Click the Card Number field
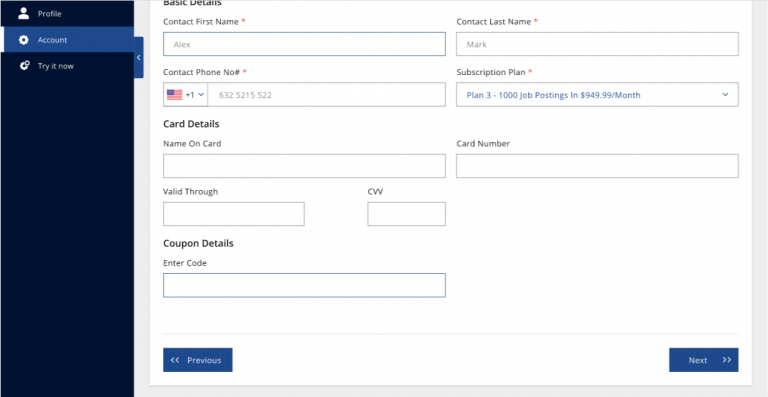 (597, 166)
